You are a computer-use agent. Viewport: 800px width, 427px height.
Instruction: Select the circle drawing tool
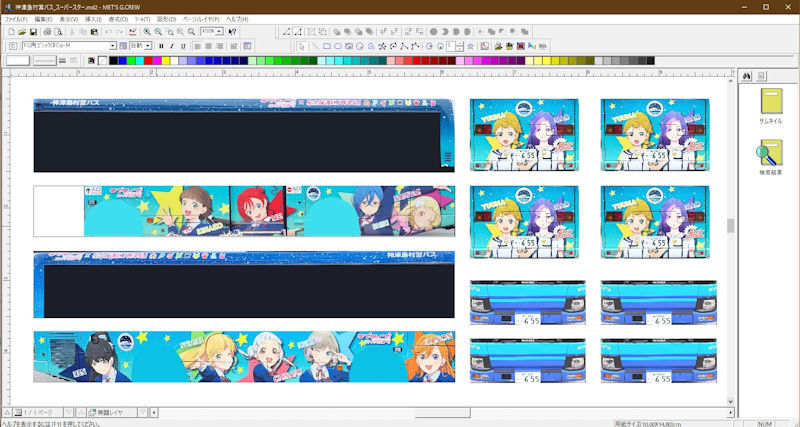360,46
